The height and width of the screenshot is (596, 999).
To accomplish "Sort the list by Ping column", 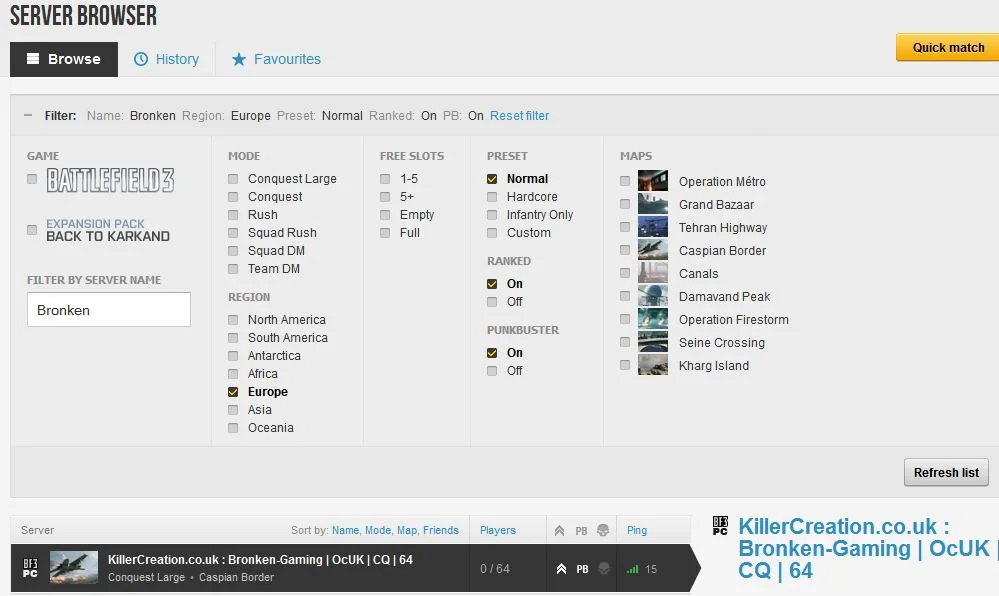I will click(636, 530).
